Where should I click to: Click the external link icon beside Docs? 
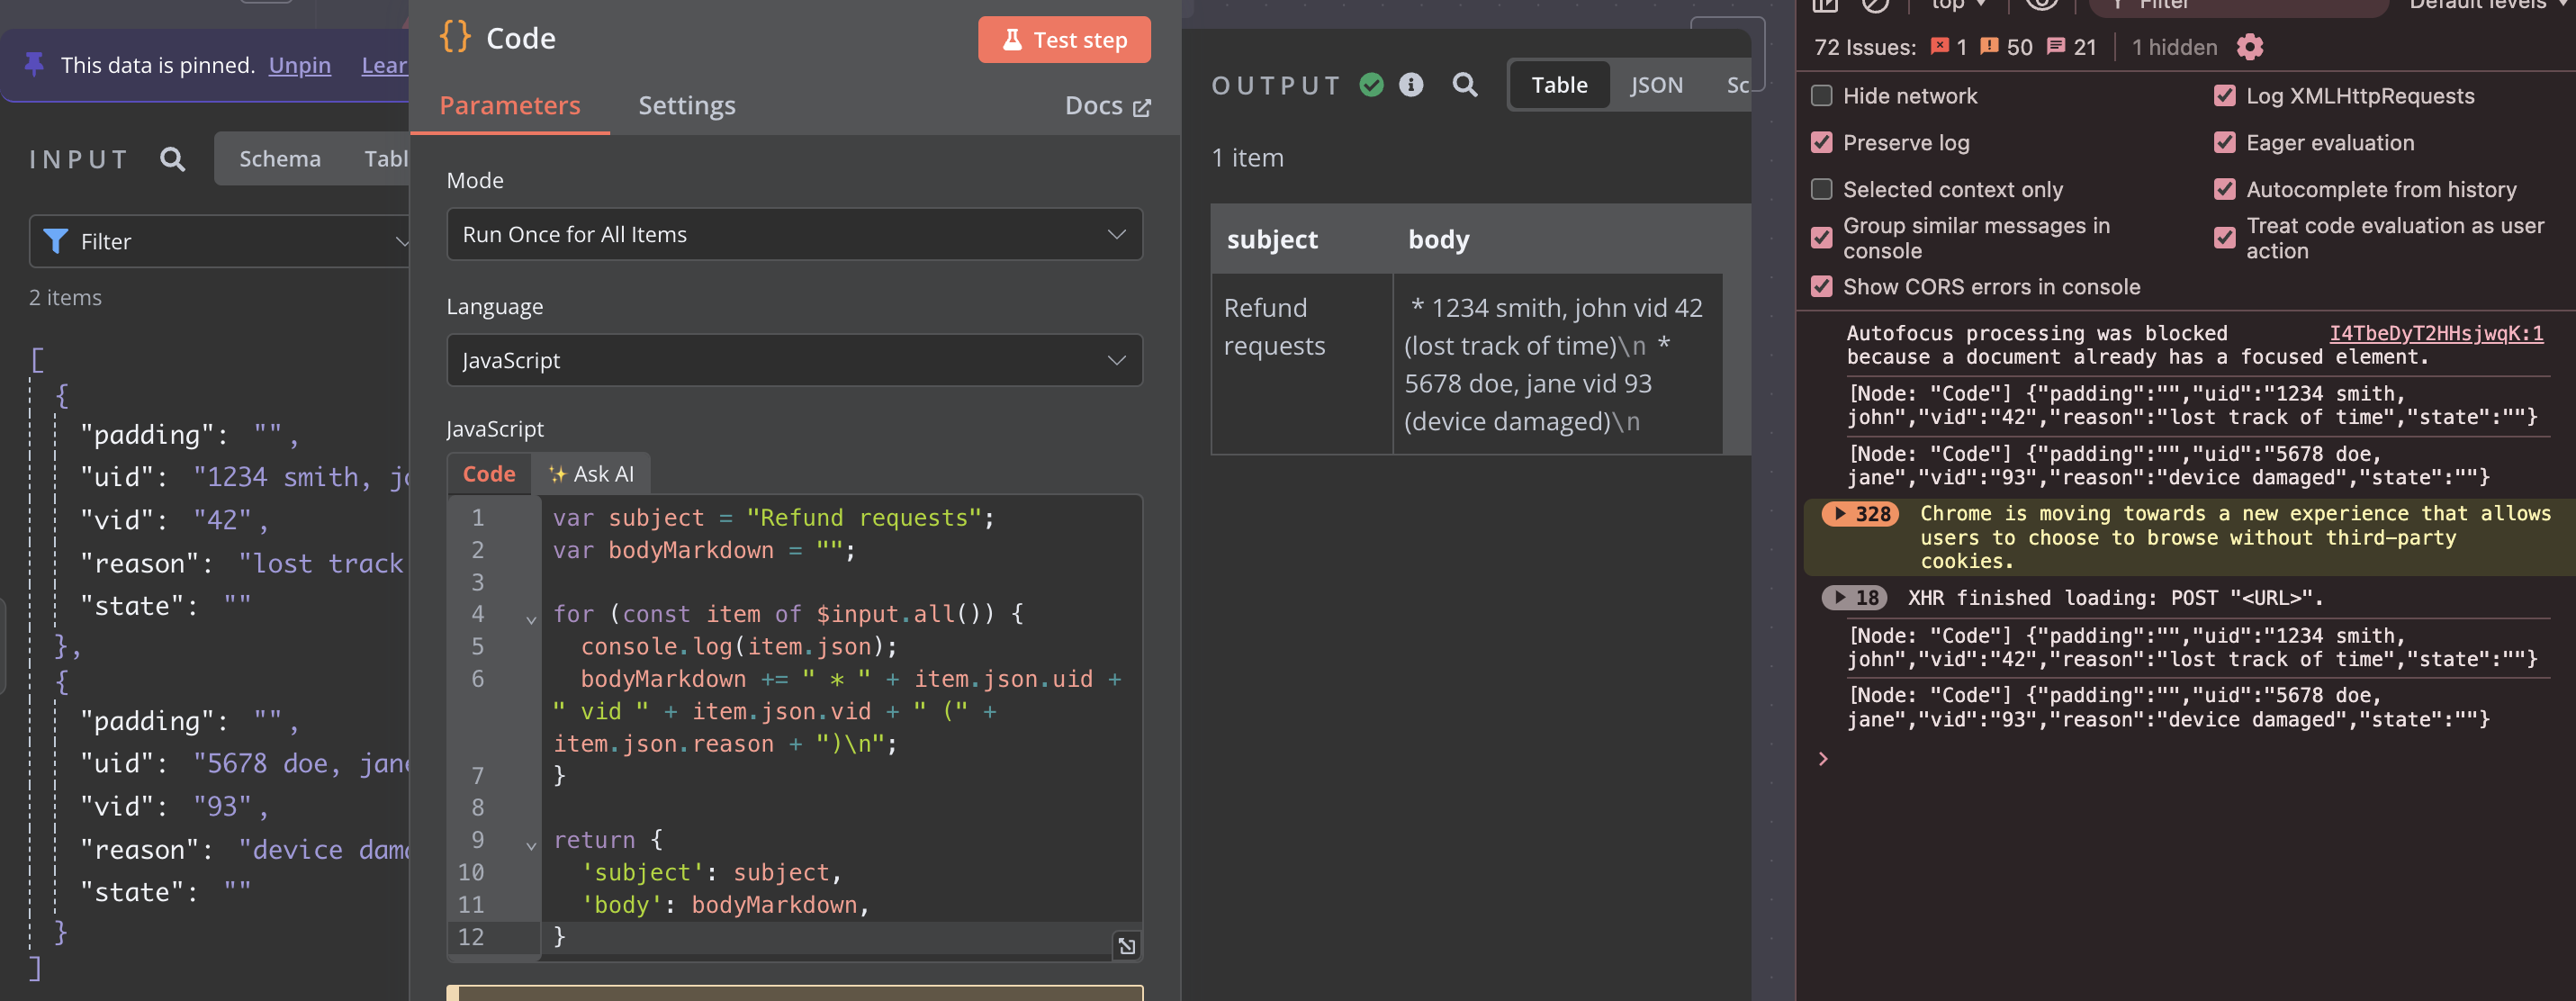(x=1141, y=107)
